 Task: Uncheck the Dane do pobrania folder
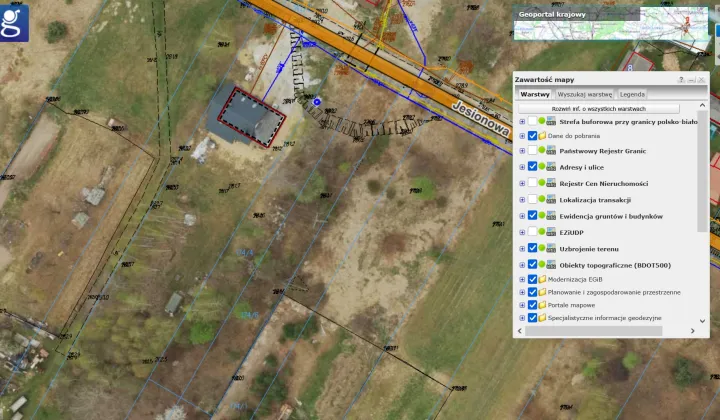click(x=532, y=136)
